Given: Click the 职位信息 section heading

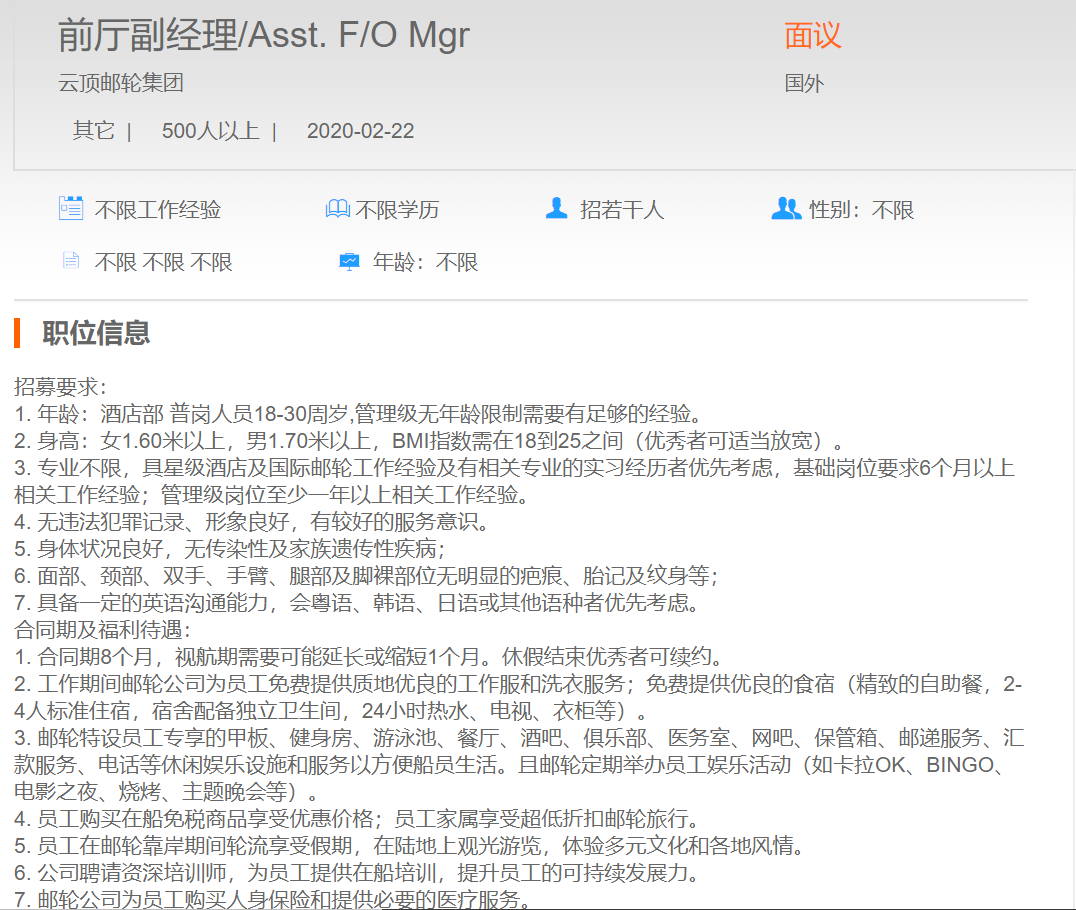Looking at the screenshot, I should coord(96,333).
